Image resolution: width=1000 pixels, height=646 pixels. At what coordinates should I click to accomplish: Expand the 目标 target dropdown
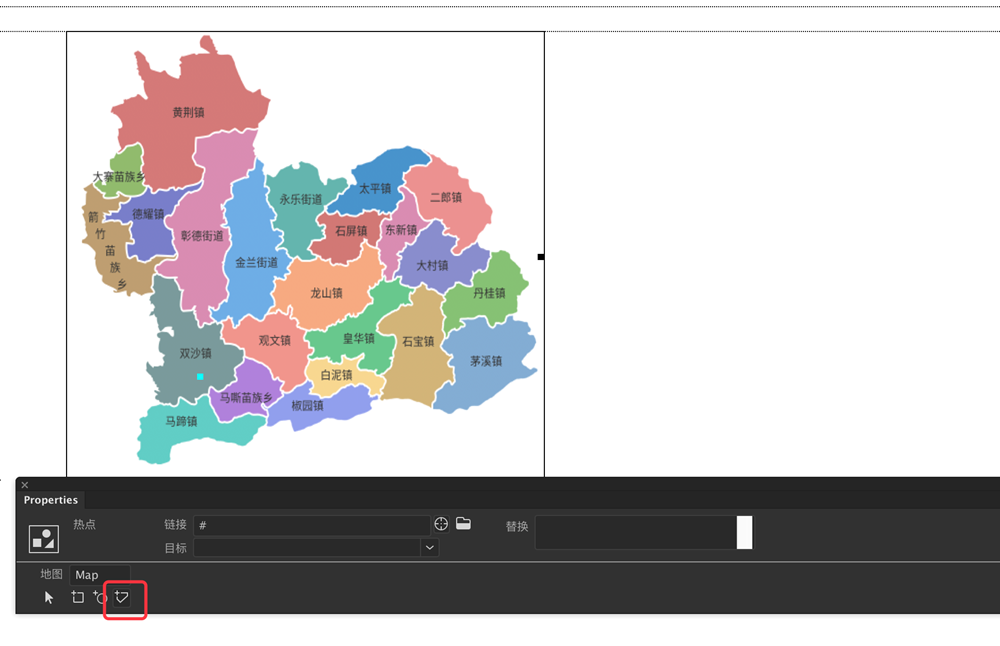tap(429, 548)
